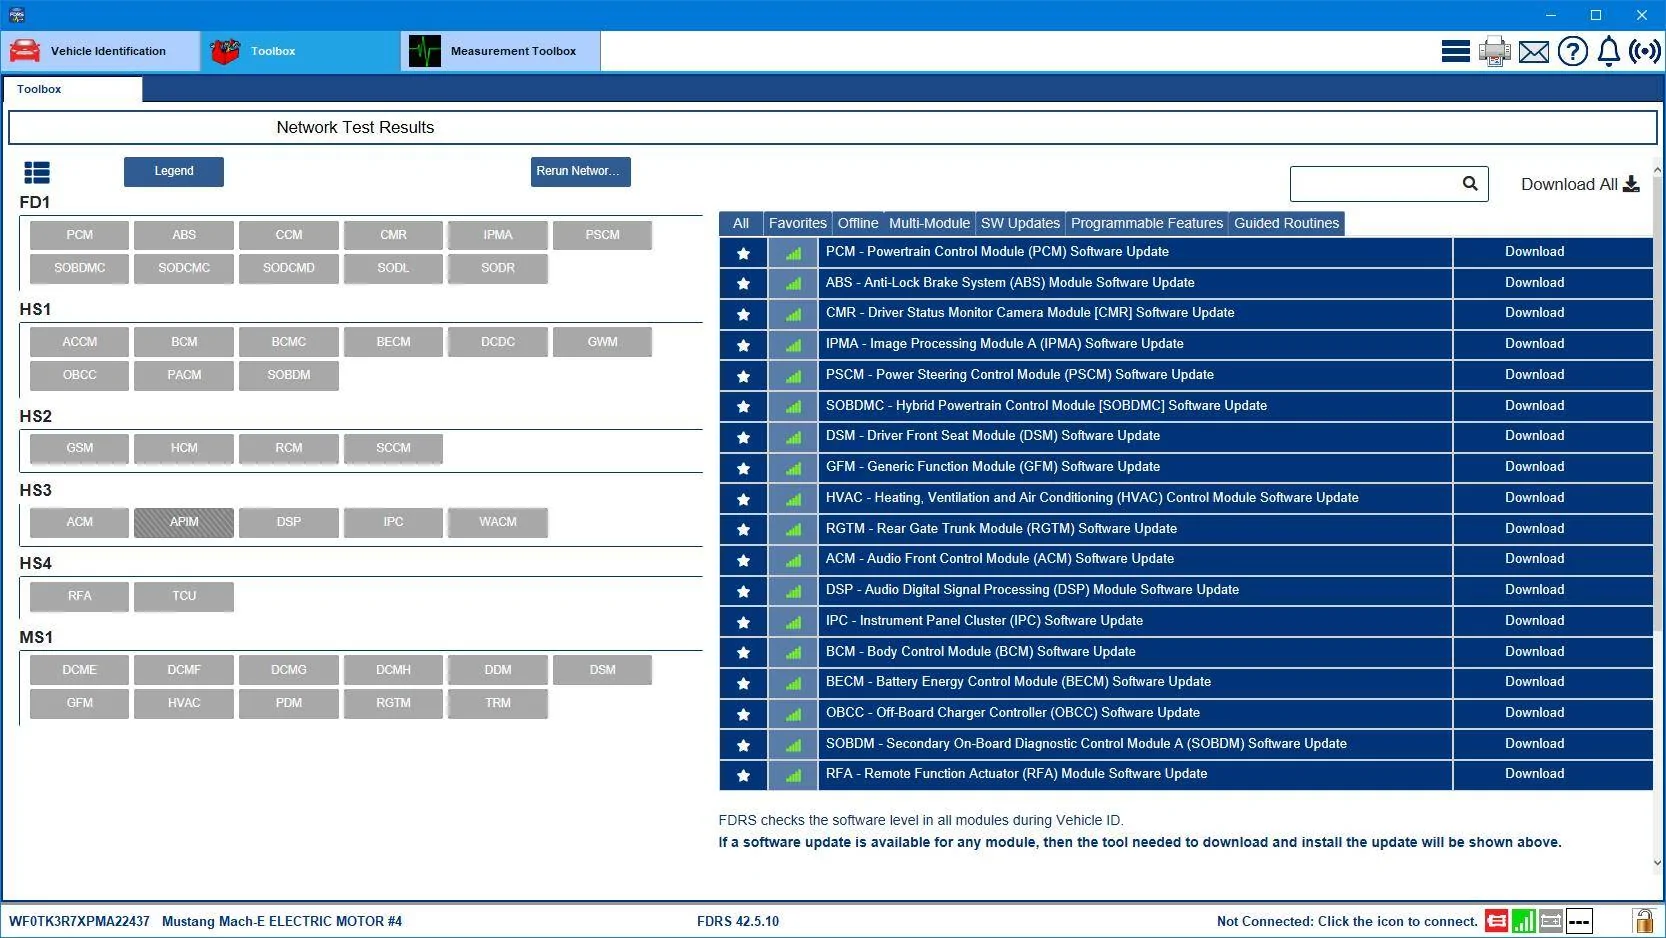Click signal bars icon for BECM Software Update

793,683
